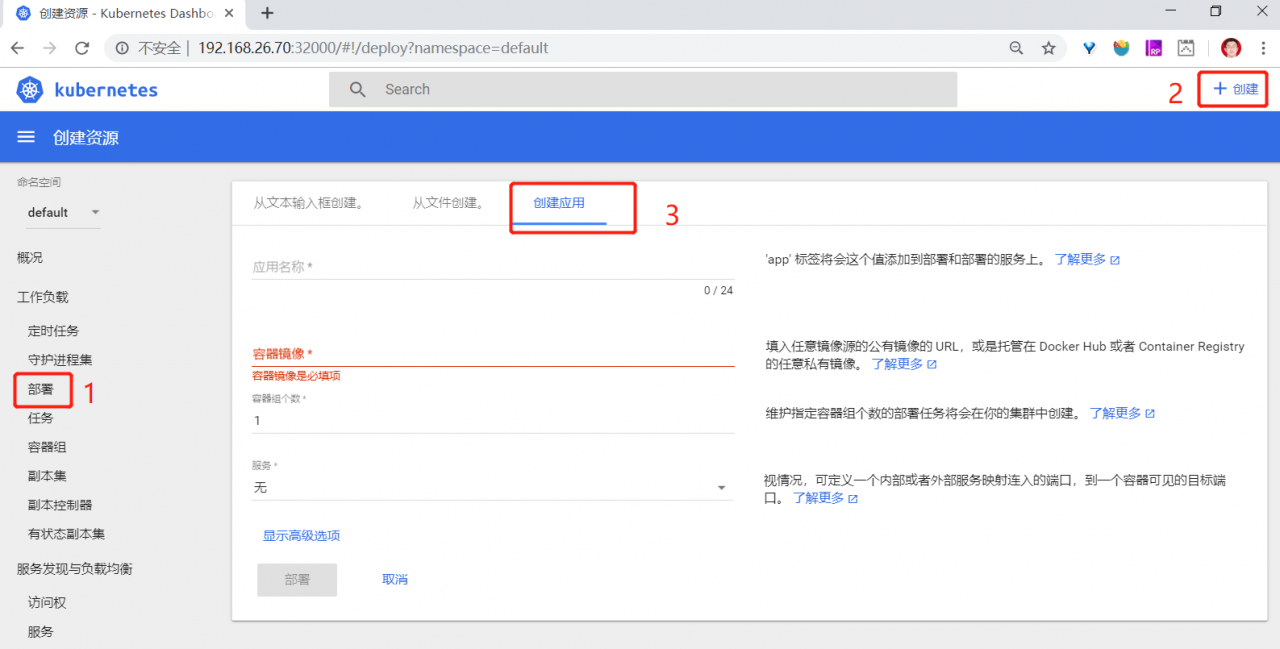The height and width of the screenshot is (649, 1280).
Task: Open a new browser tab with plus icon
Action: click(267, 13)
